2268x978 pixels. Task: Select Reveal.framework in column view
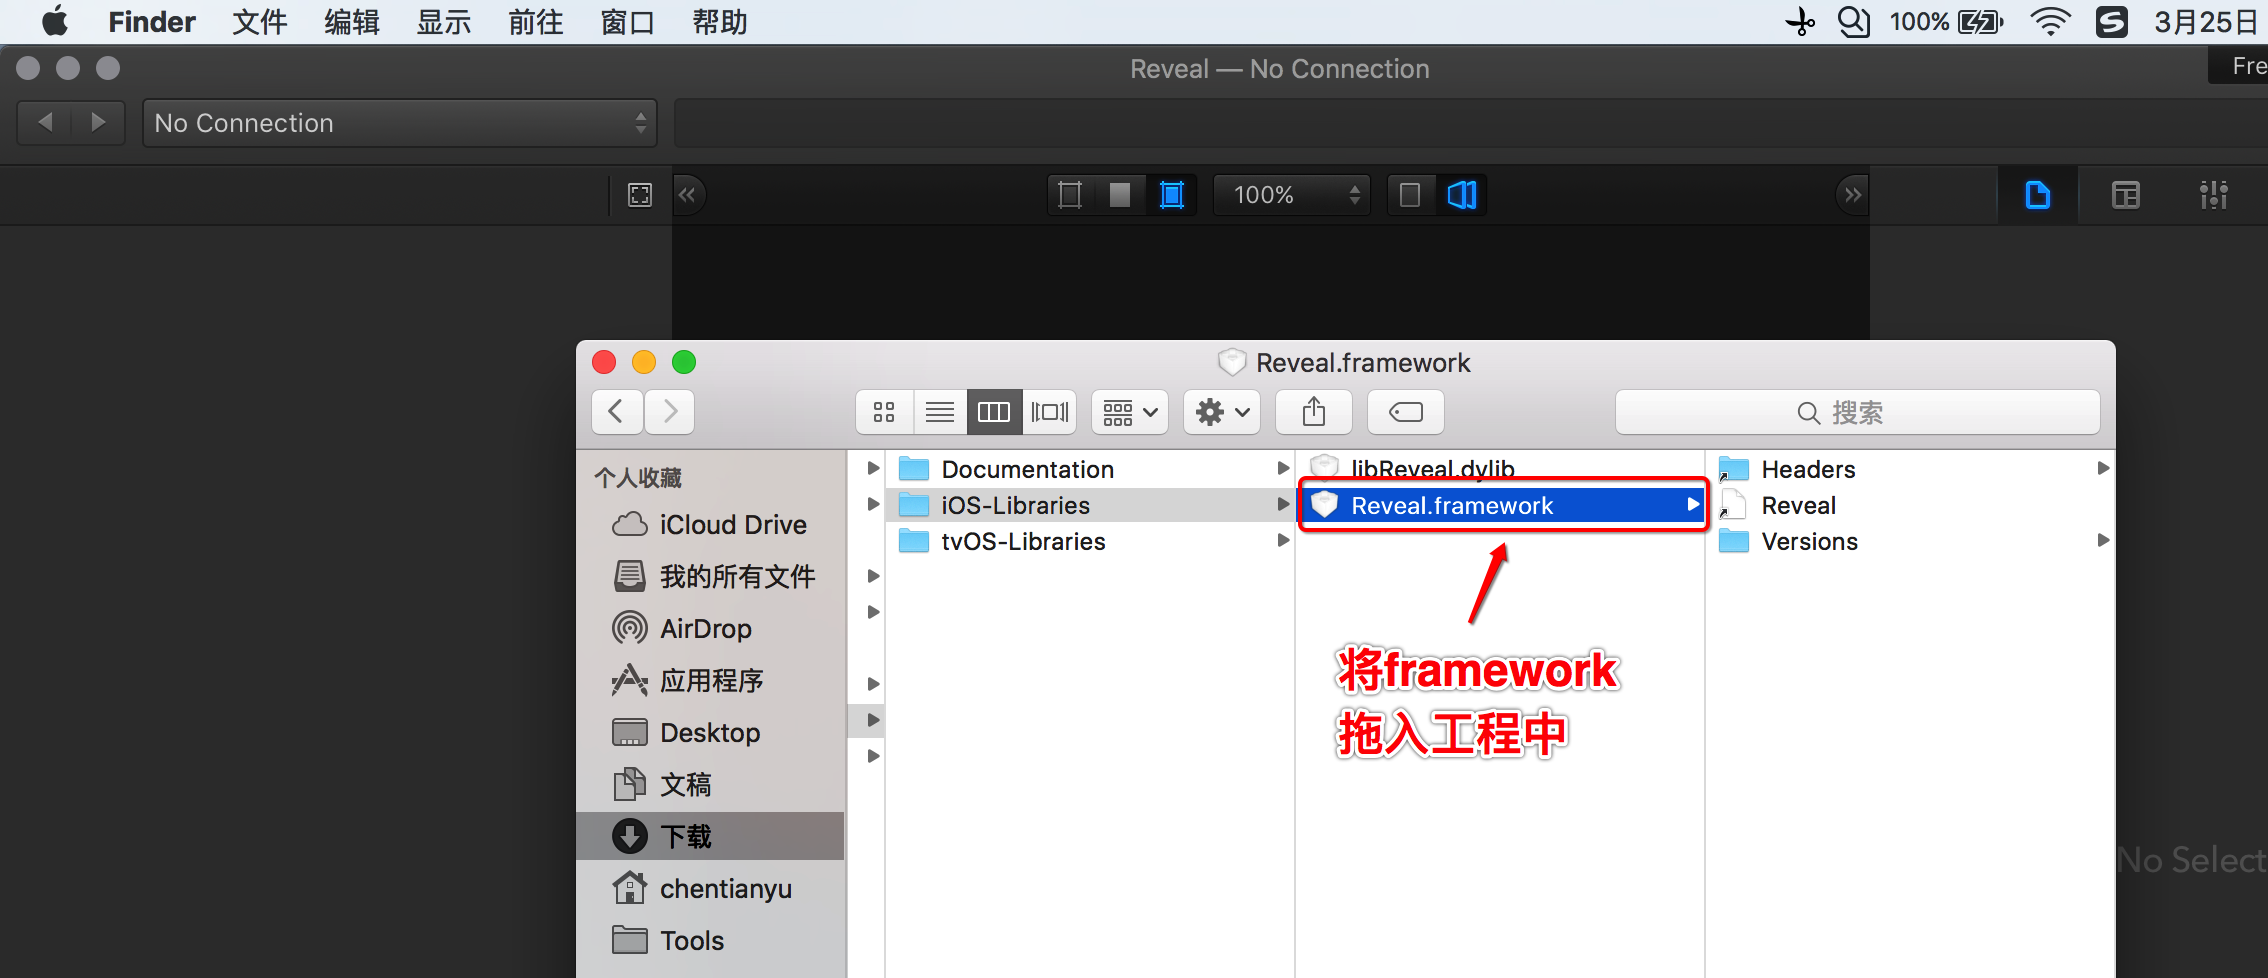pyautogui.click(x=1500, y=505)
